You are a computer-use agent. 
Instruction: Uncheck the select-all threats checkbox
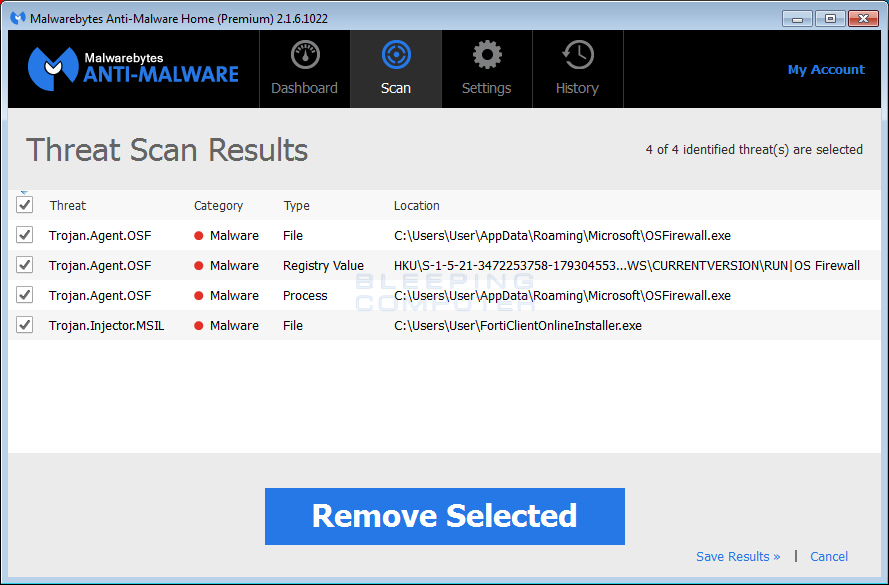[24, 204]
